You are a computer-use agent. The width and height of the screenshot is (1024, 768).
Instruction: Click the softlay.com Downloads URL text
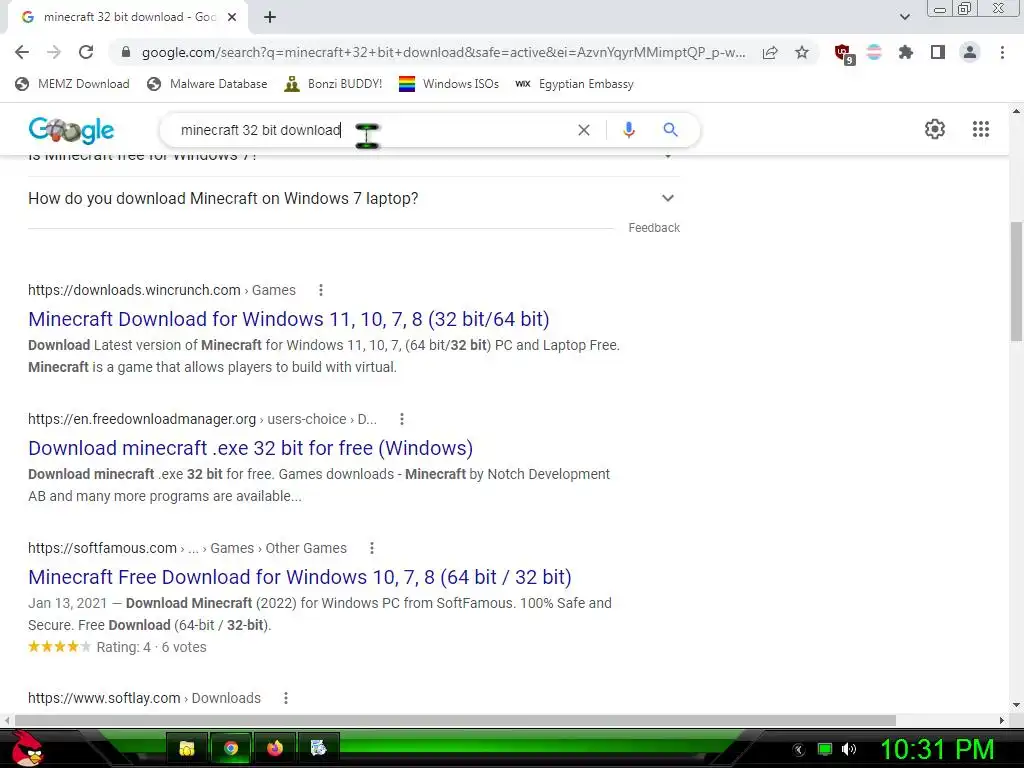click(x=144, y=698)
